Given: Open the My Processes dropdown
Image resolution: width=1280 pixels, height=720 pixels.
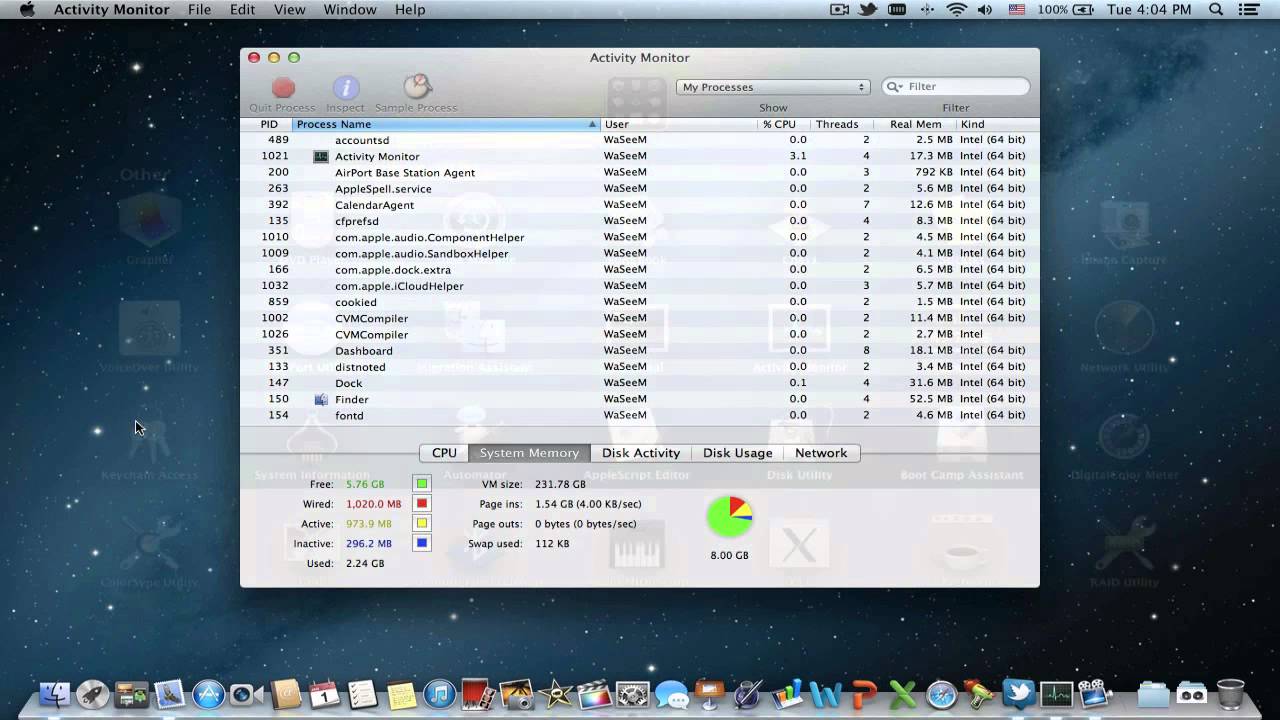Looking at the screenshot, I should 773,87.
